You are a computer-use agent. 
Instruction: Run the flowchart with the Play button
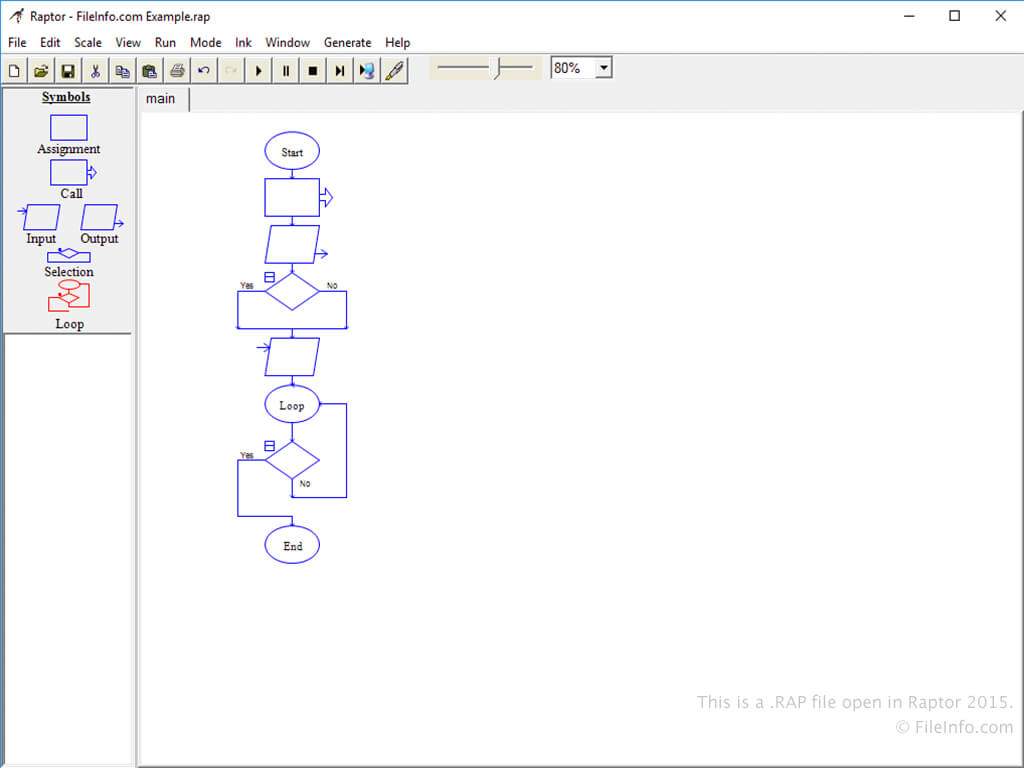(x=259, y=71)
